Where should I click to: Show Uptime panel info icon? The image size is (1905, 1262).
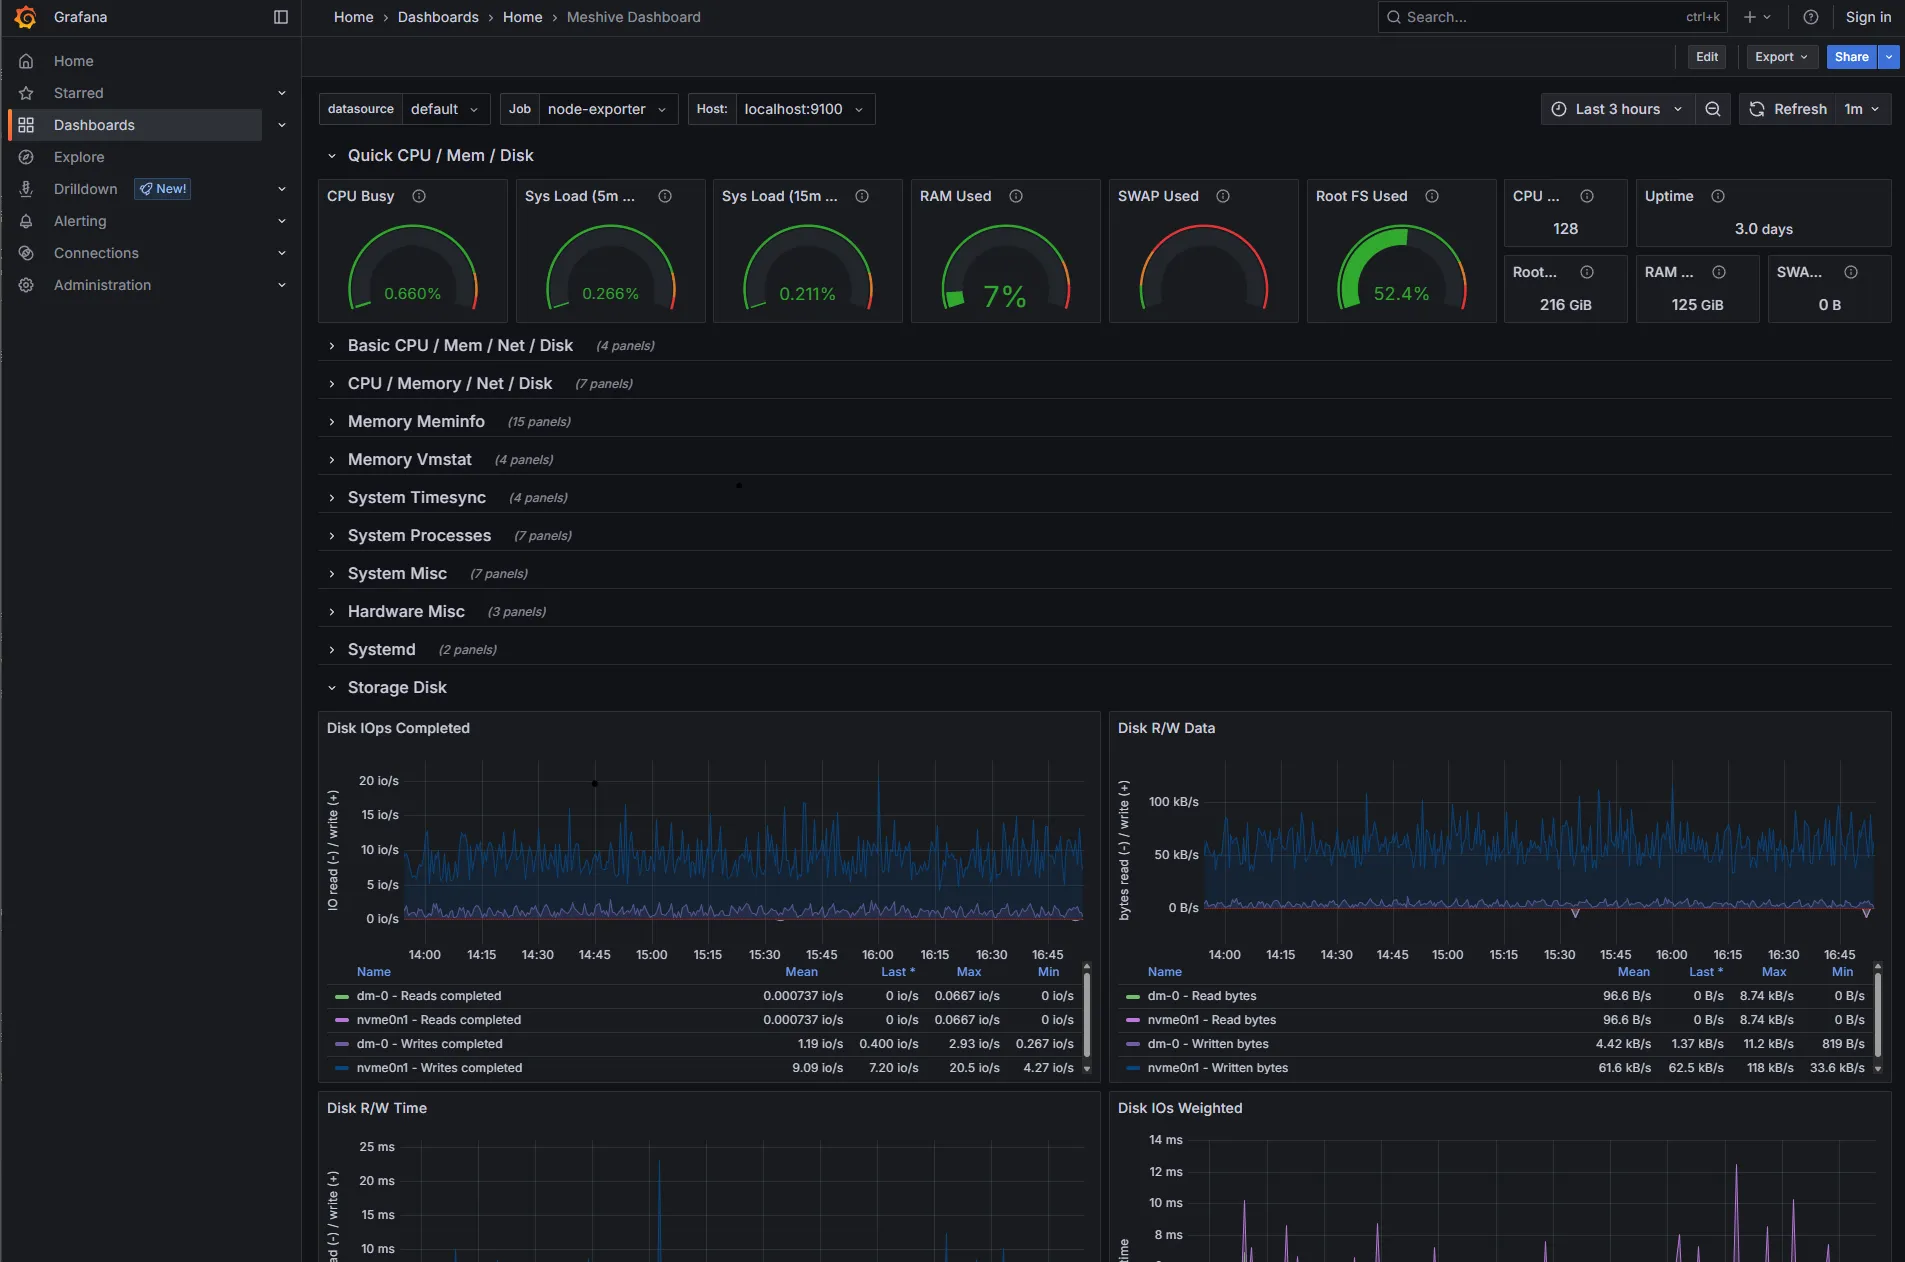pos(1718,196)
